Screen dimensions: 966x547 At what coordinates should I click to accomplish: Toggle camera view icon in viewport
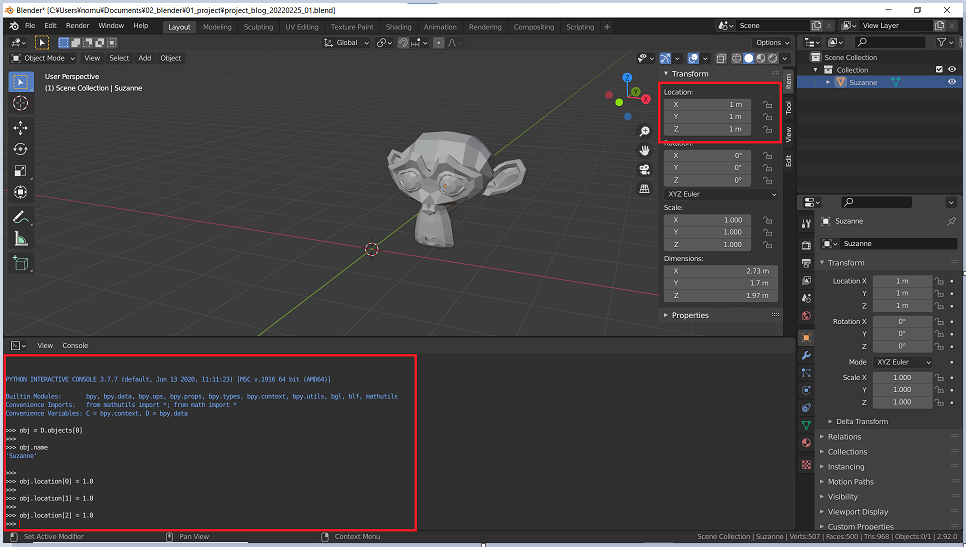(644, 169)
